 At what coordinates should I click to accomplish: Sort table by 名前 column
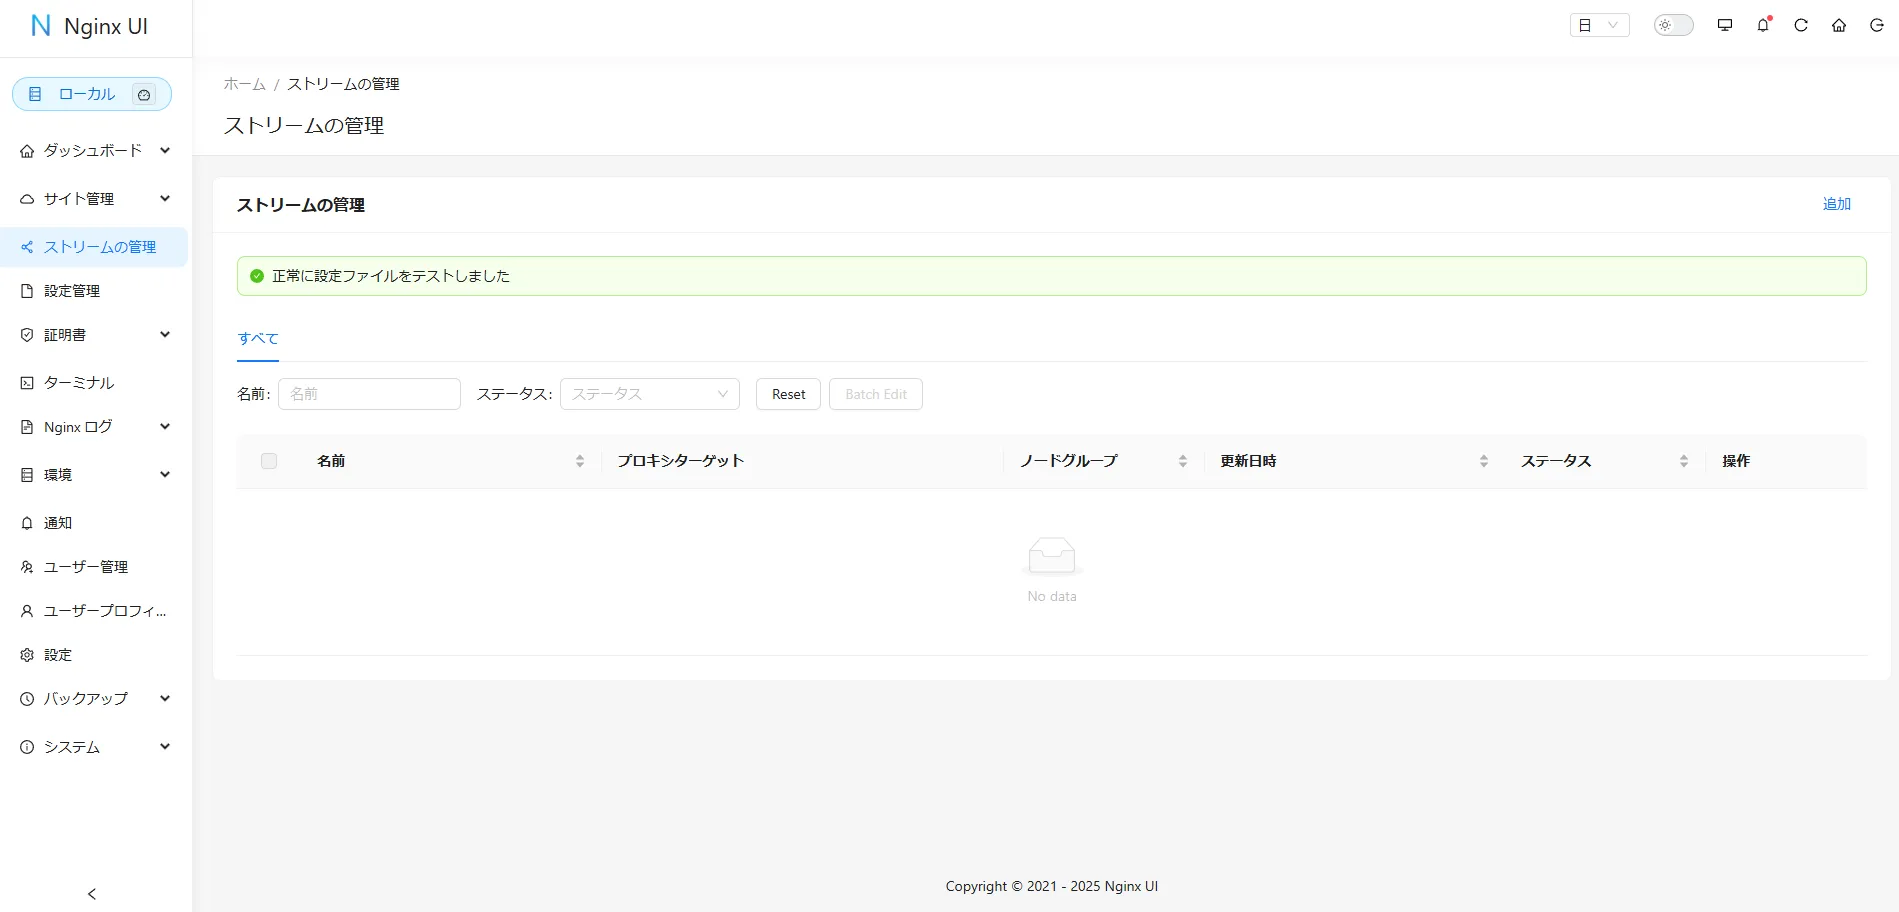(450, 461)
